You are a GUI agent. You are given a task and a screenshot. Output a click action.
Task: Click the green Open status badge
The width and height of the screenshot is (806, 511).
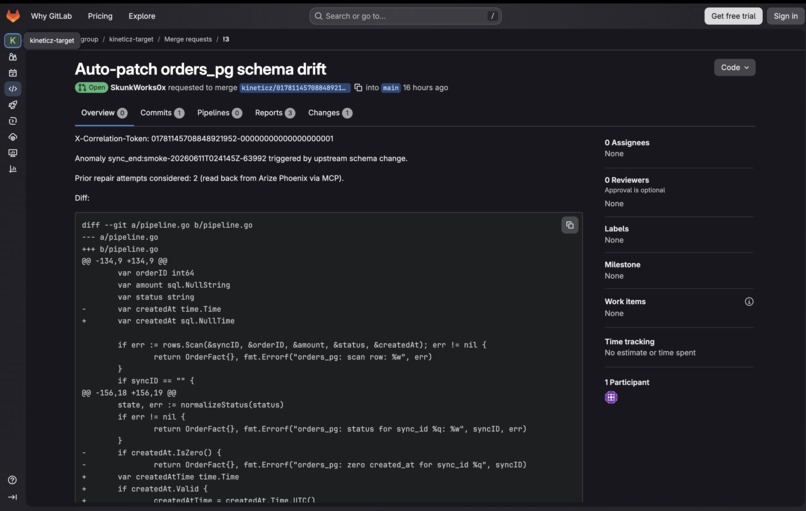coord(91,87)
